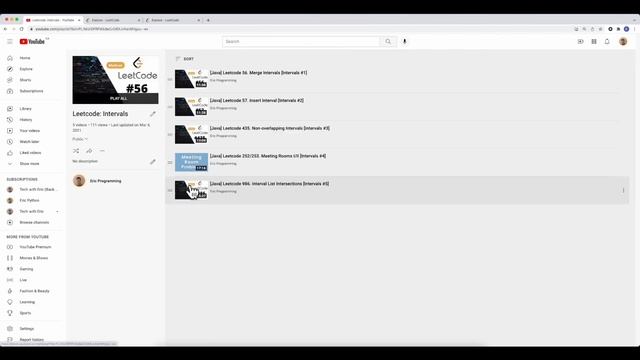Switch to the third browser tab (LeetCode)
Screen dimensions: 640x360
(171, 20)
